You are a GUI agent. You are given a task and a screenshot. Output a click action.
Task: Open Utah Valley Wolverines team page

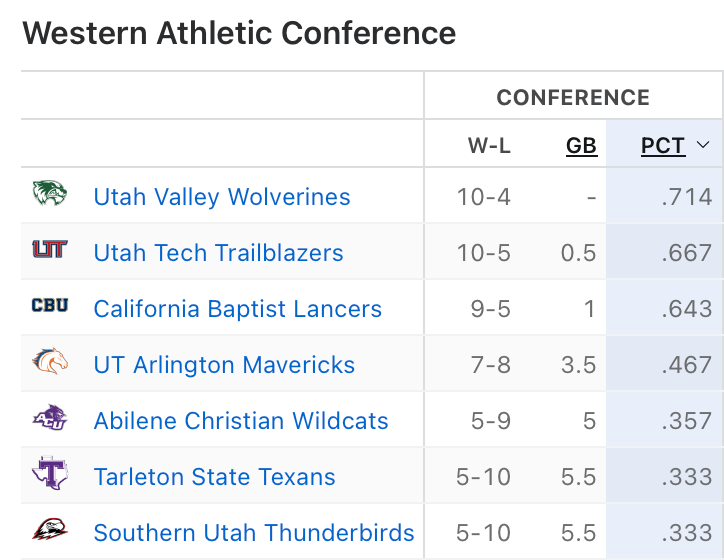(x=222, y=197)
